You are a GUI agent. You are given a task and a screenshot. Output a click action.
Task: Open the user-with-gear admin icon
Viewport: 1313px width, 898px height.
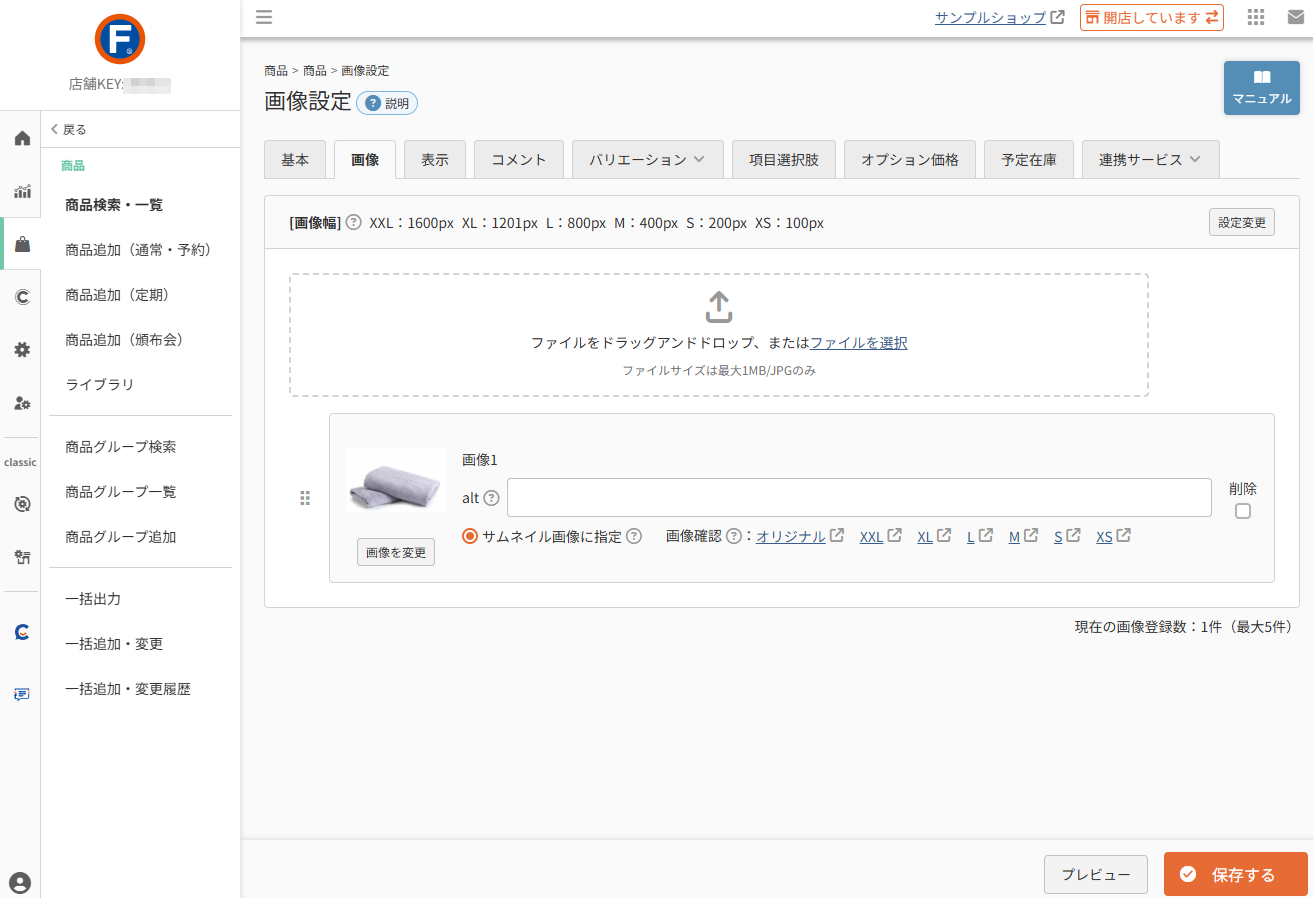(22, 403)
